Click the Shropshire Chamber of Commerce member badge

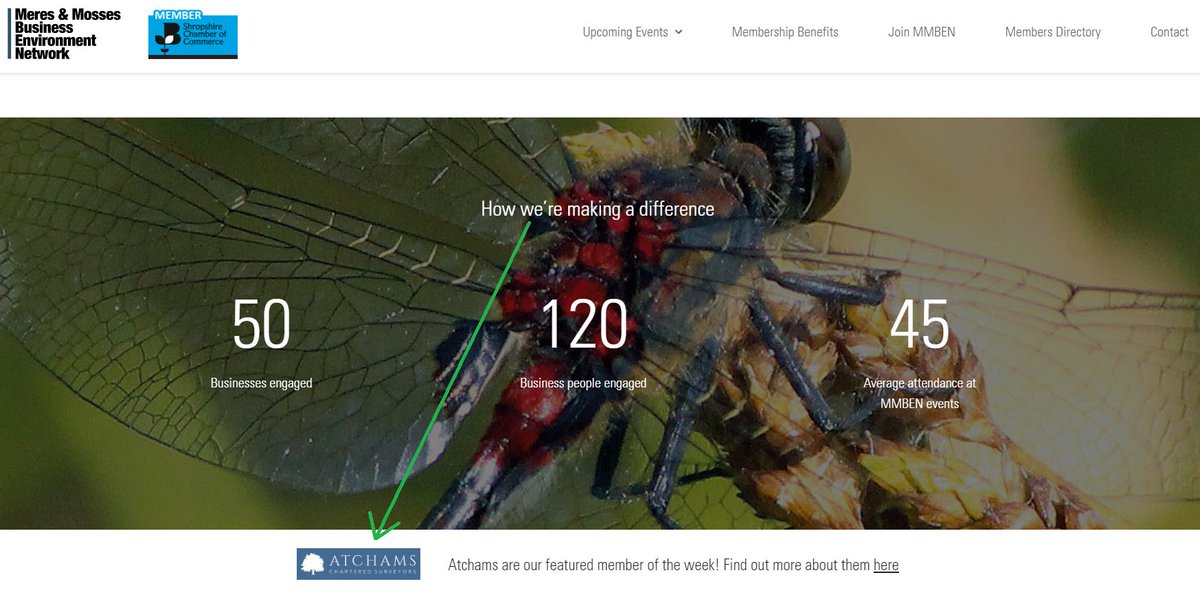[x=193, y=35]
